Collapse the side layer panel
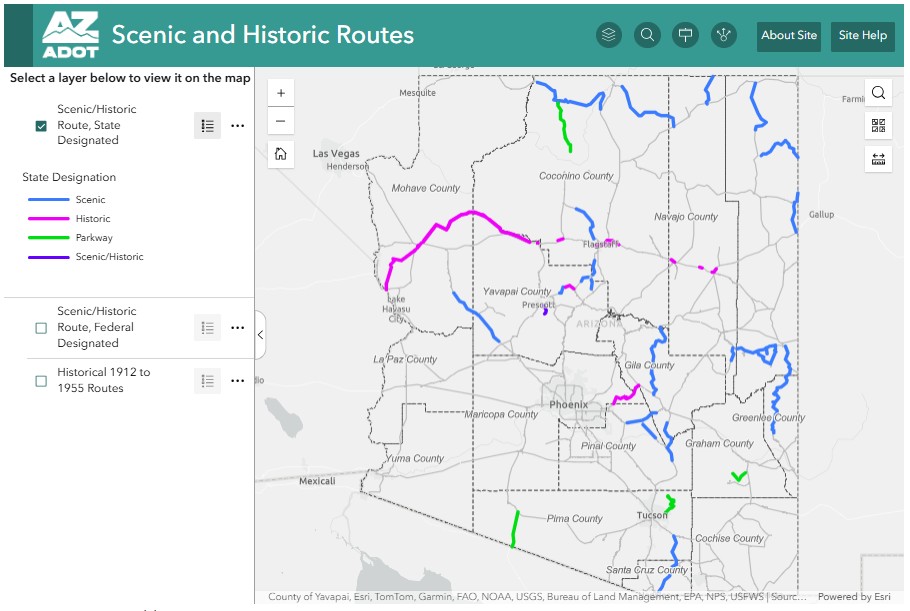The height and width of the screenshot is (611, 910). [x=260, y=335]
